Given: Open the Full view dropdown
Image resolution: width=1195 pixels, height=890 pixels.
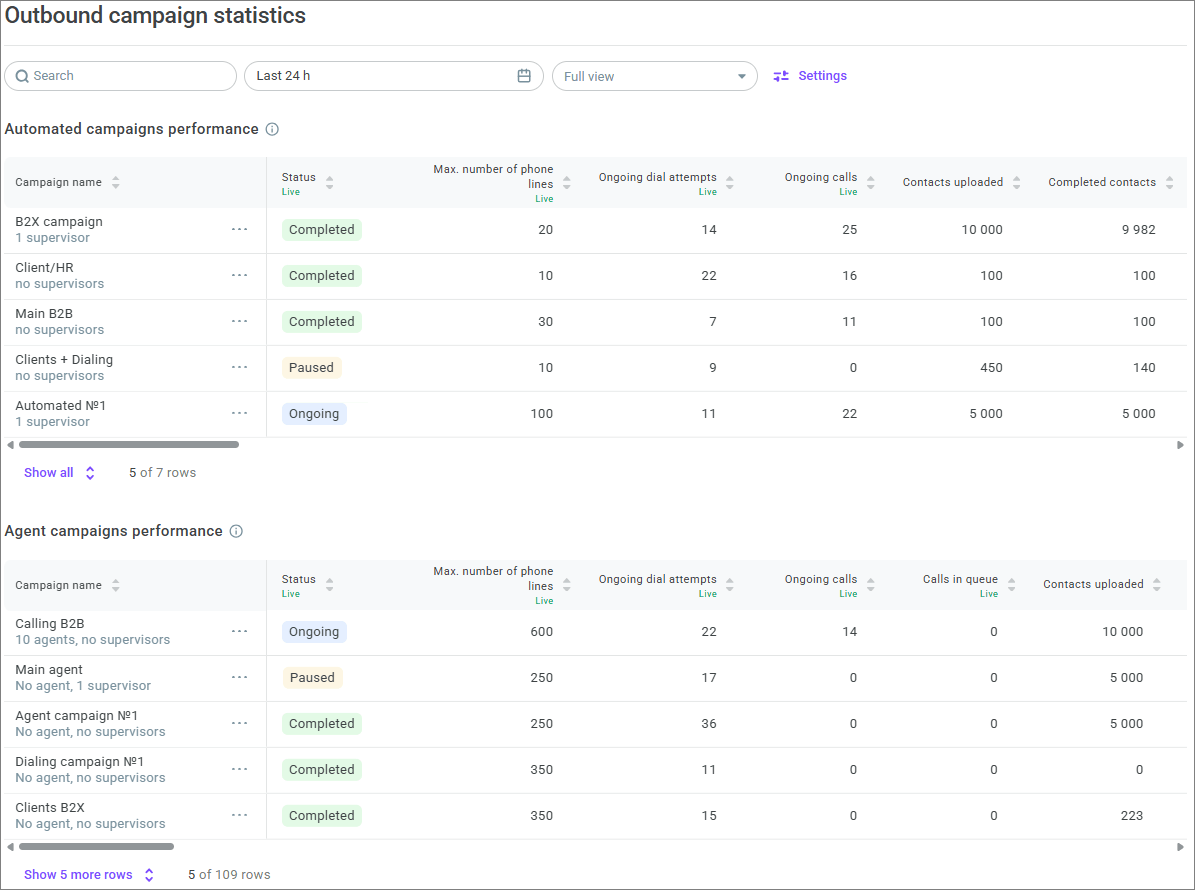Looking at the screenshot, I should (x=655, y=76).
